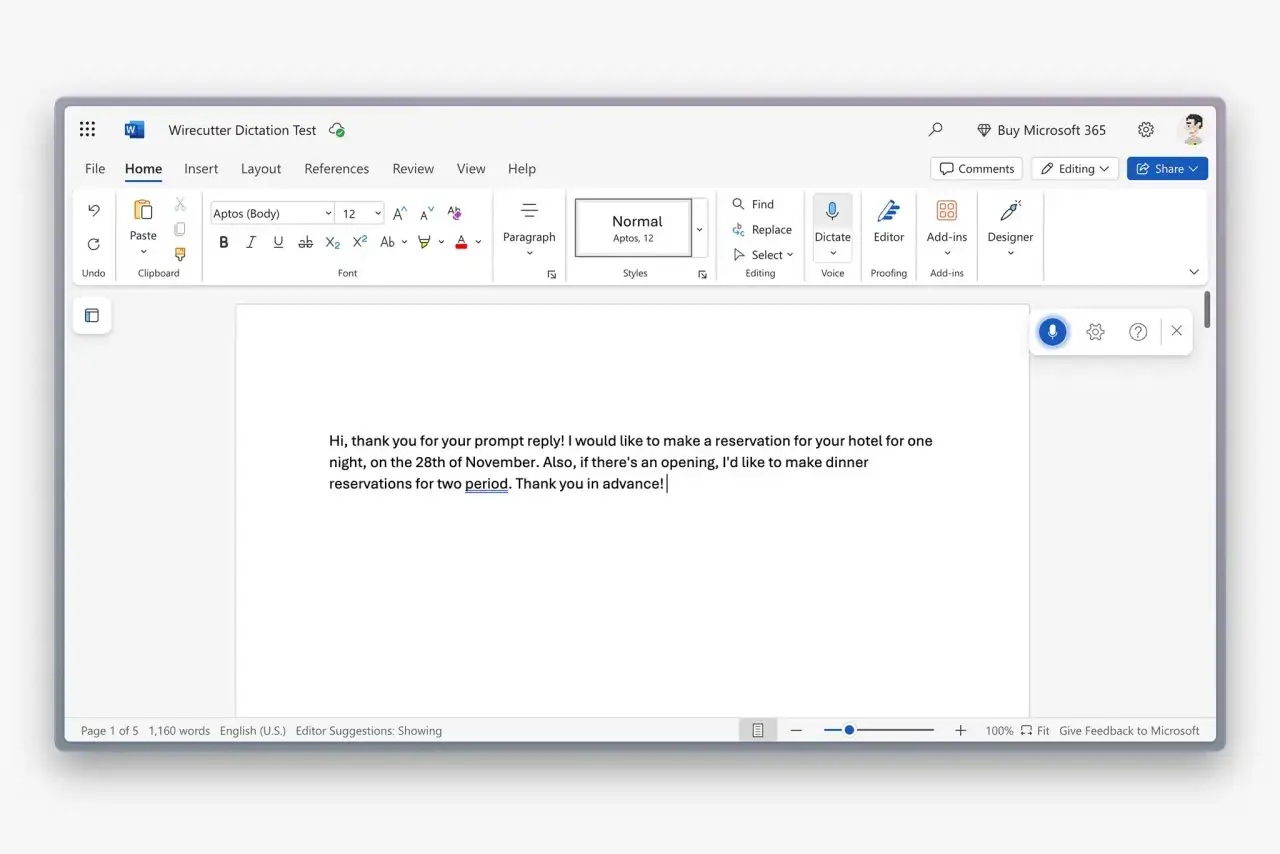Image resolution: width=1280 pixels, height=854 pixels.
Task: Select the Format Painter icon
Action: click(180, 255)
